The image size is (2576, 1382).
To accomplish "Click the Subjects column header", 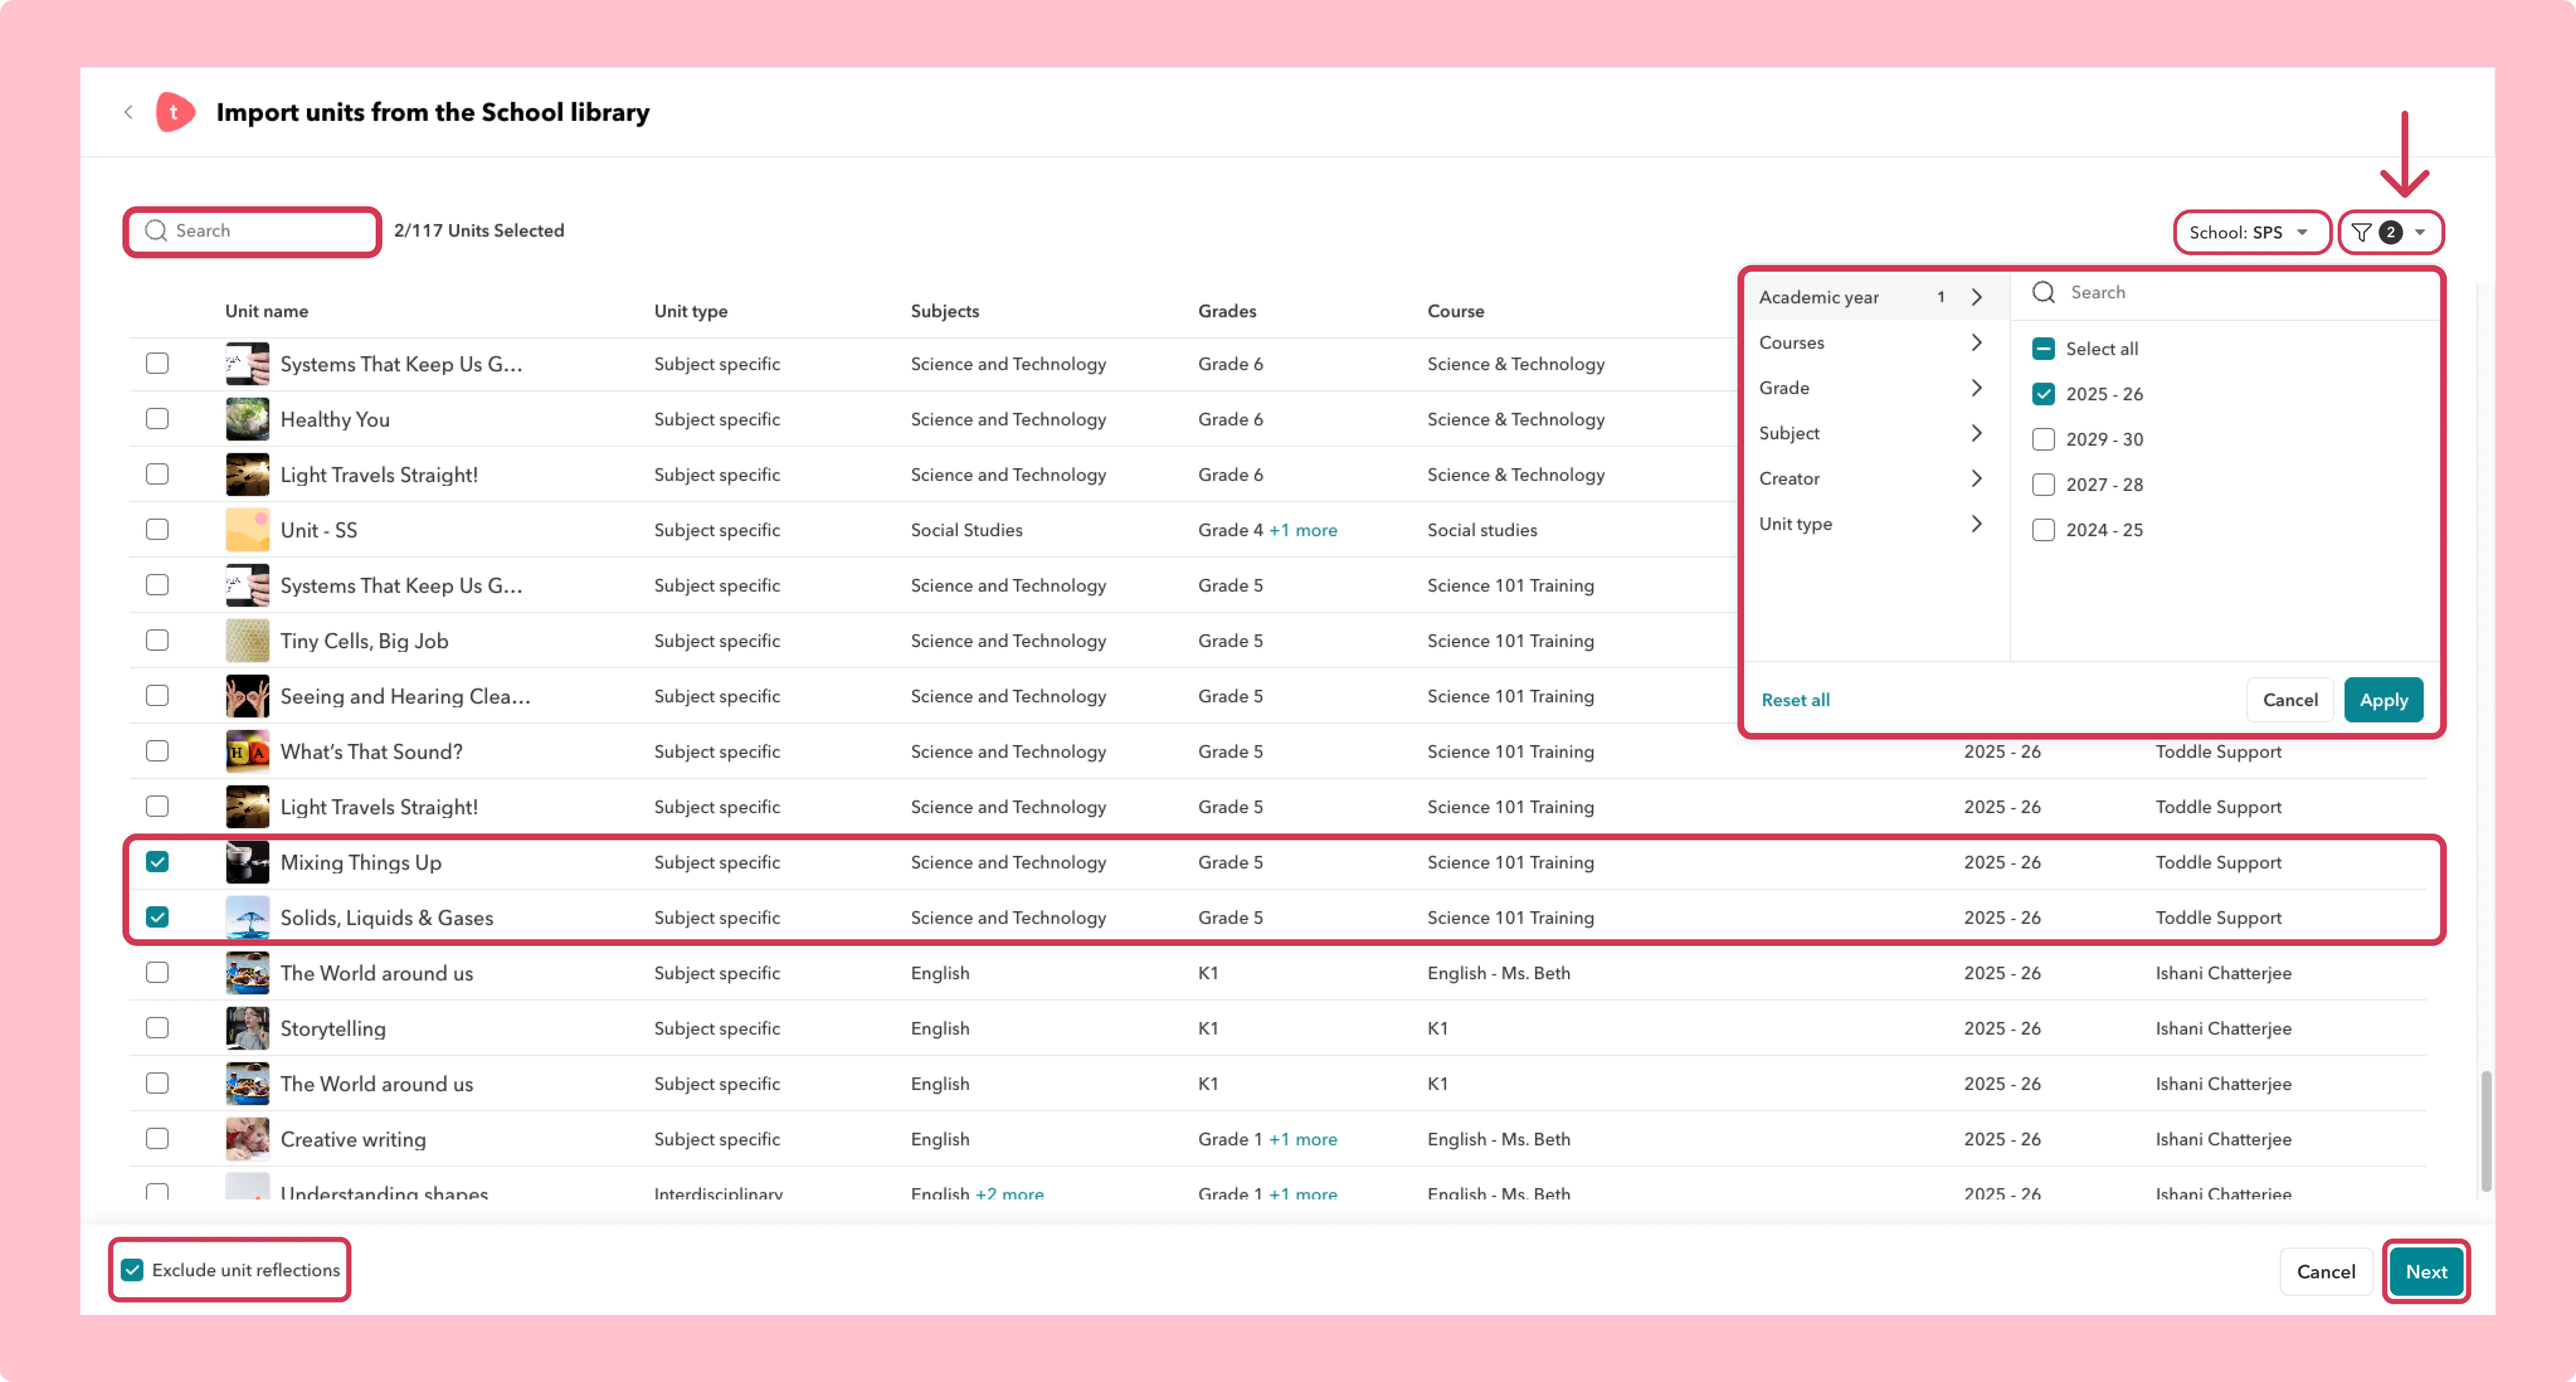I will coord(944,311).
